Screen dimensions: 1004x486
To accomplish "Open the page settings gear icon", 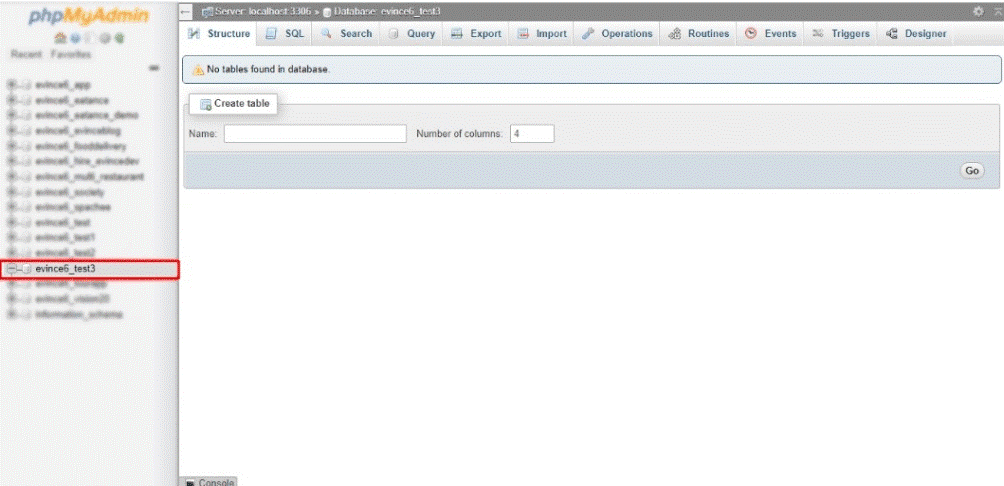I will coord(977,10).
